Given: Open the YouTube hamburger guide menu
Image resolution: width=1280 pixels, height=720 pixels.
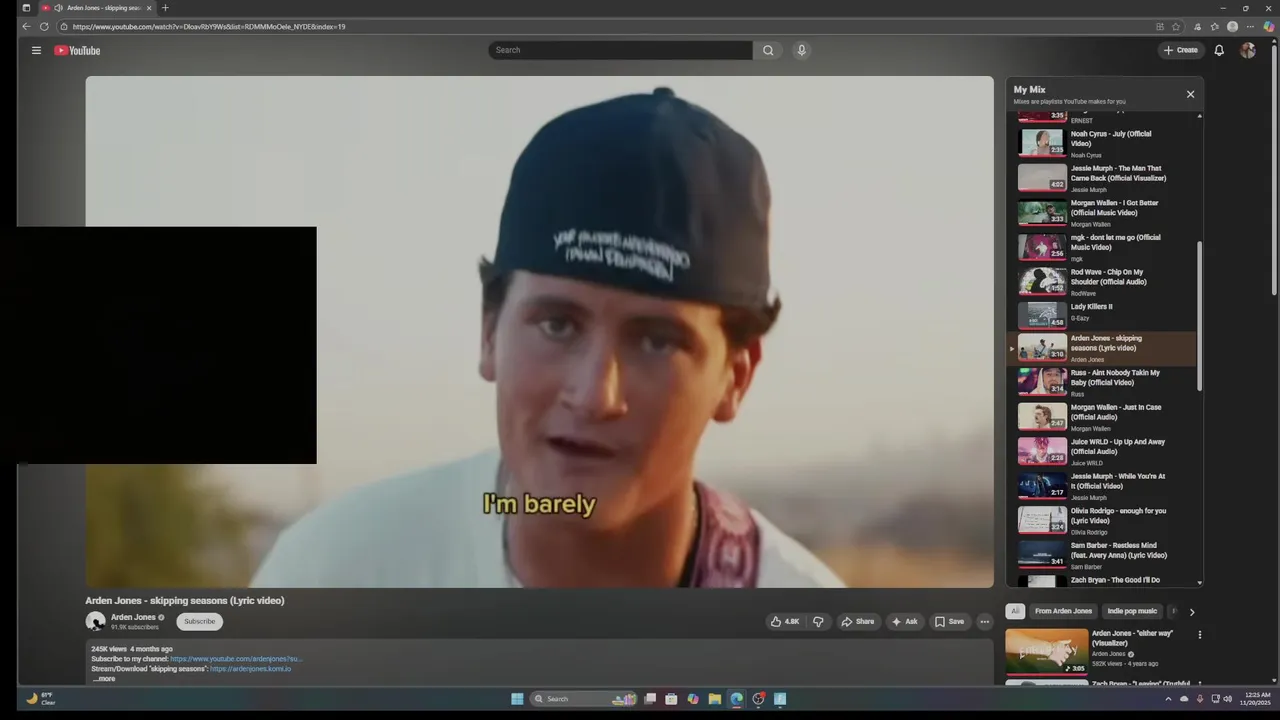Looking at the screenshot, I should [x=36, y=50].
